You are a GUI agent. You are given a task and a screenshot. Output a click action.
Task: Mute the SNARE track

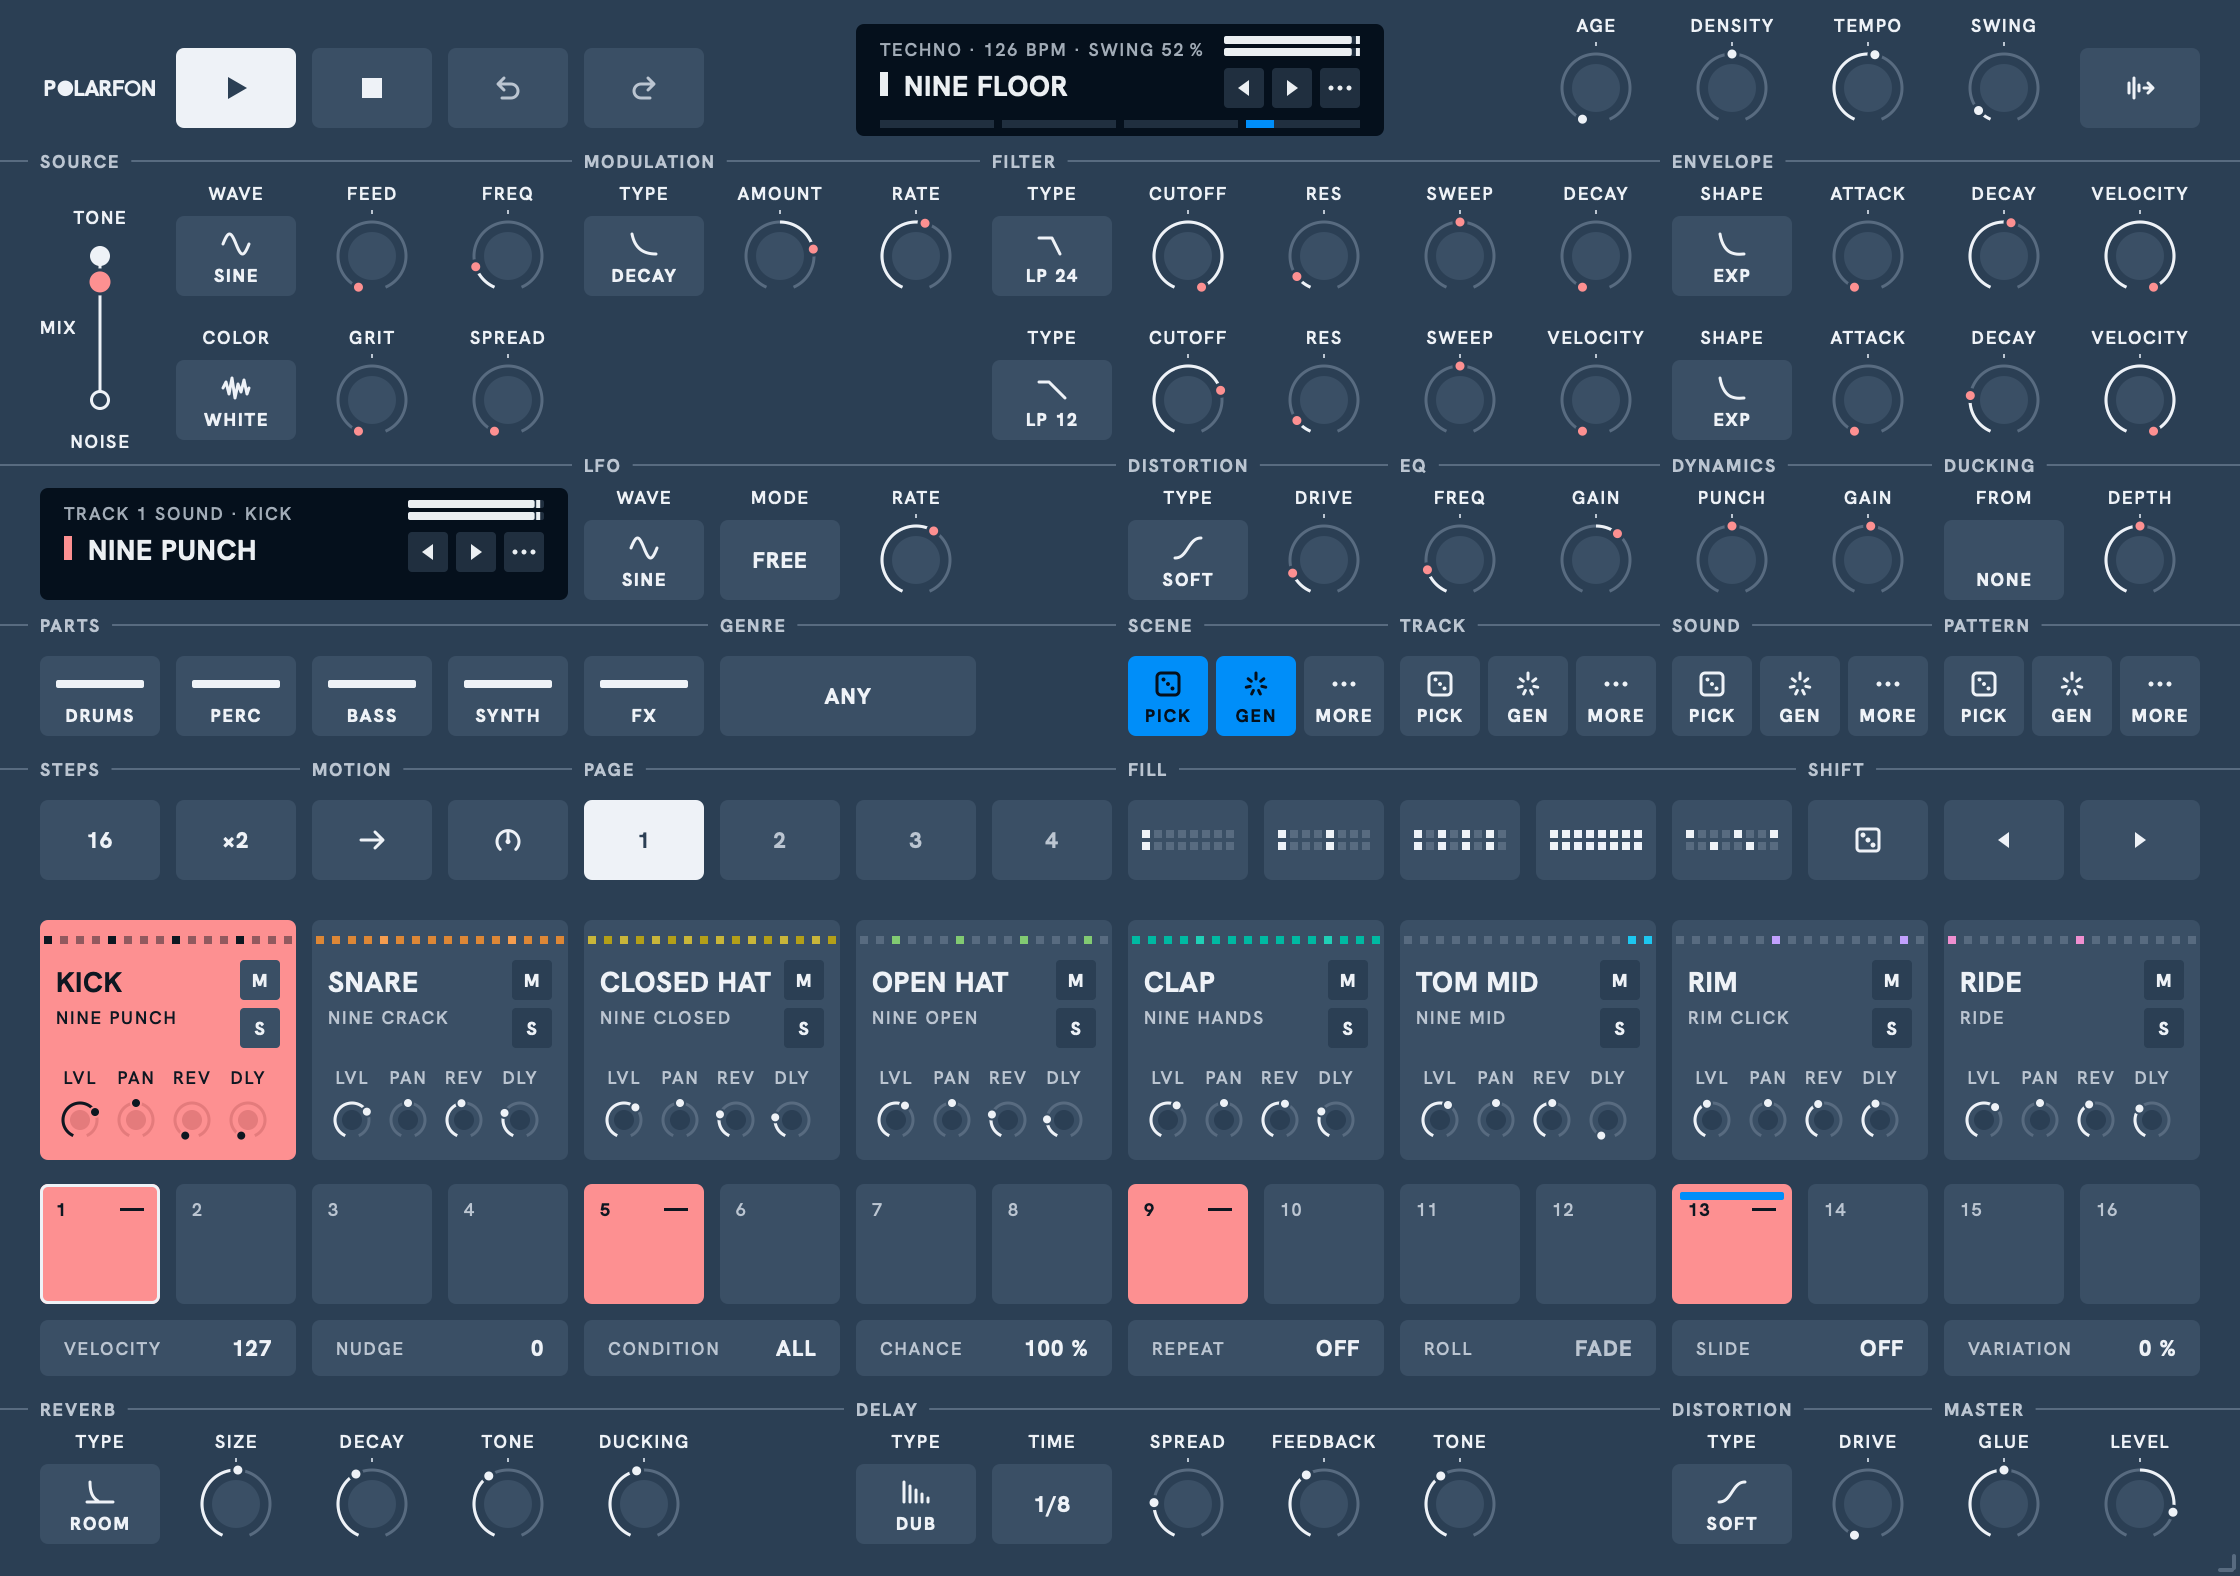pyautogui.click(x=532, y=981)
